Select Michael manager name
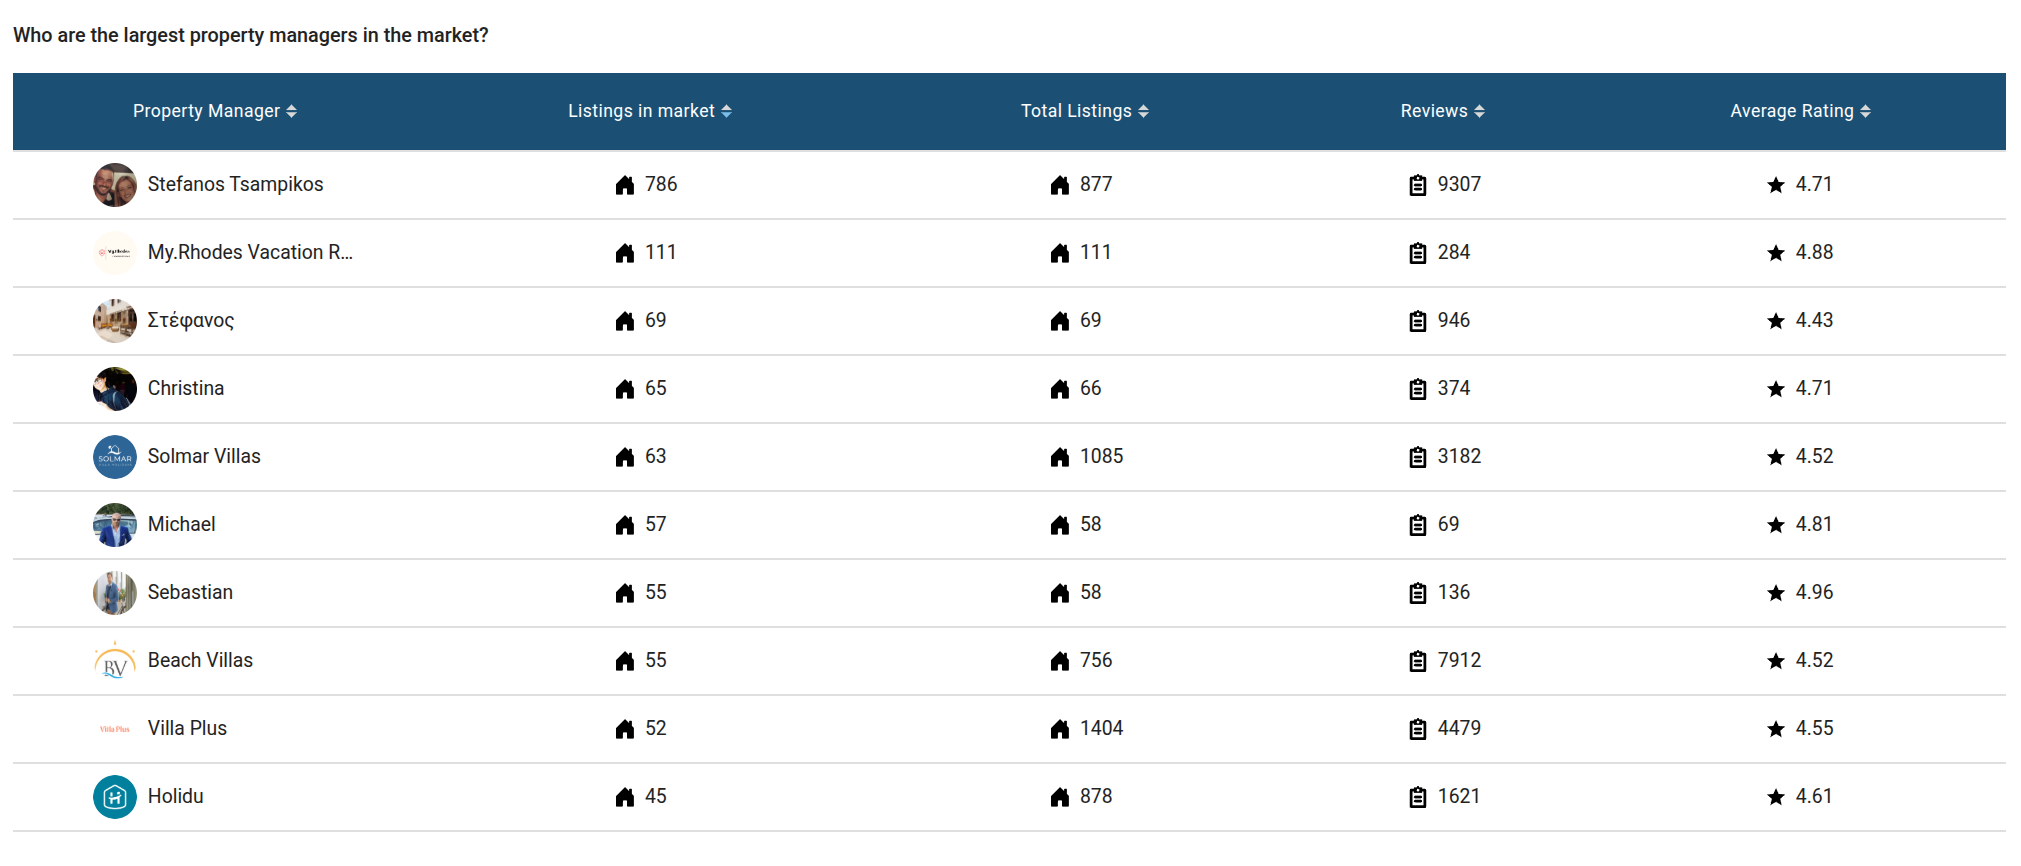This screenshot has width=2021, height=866. tap(181, 524)
